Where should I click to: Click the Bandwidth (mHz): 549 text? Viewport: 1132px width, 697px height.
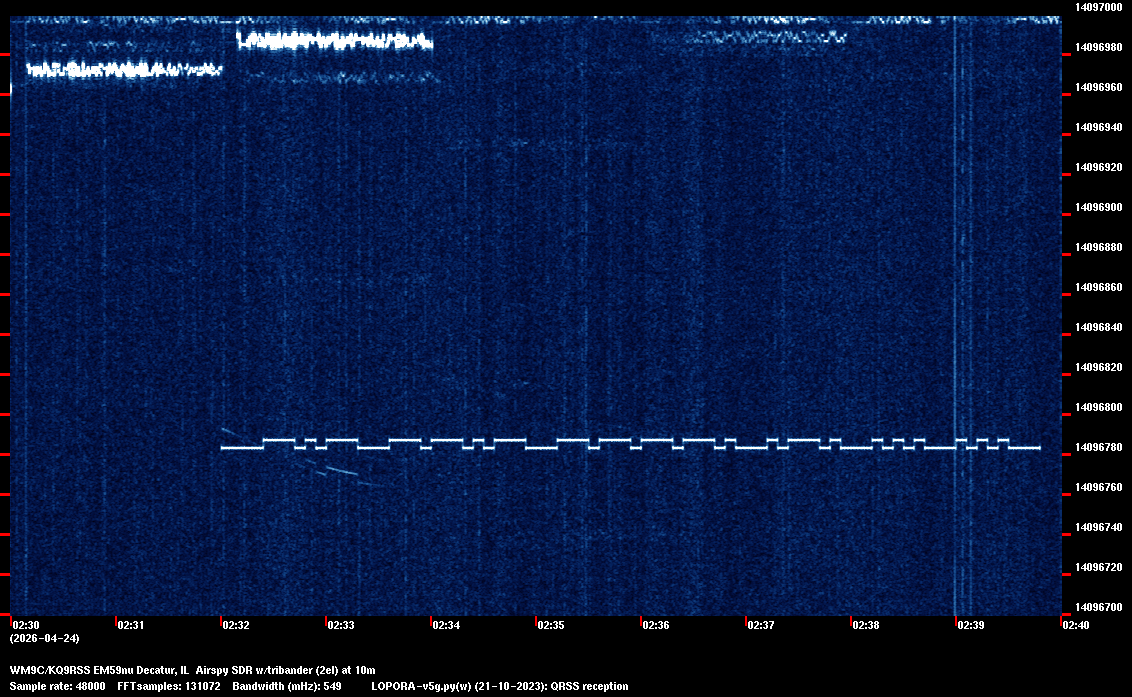click(287, 686)
